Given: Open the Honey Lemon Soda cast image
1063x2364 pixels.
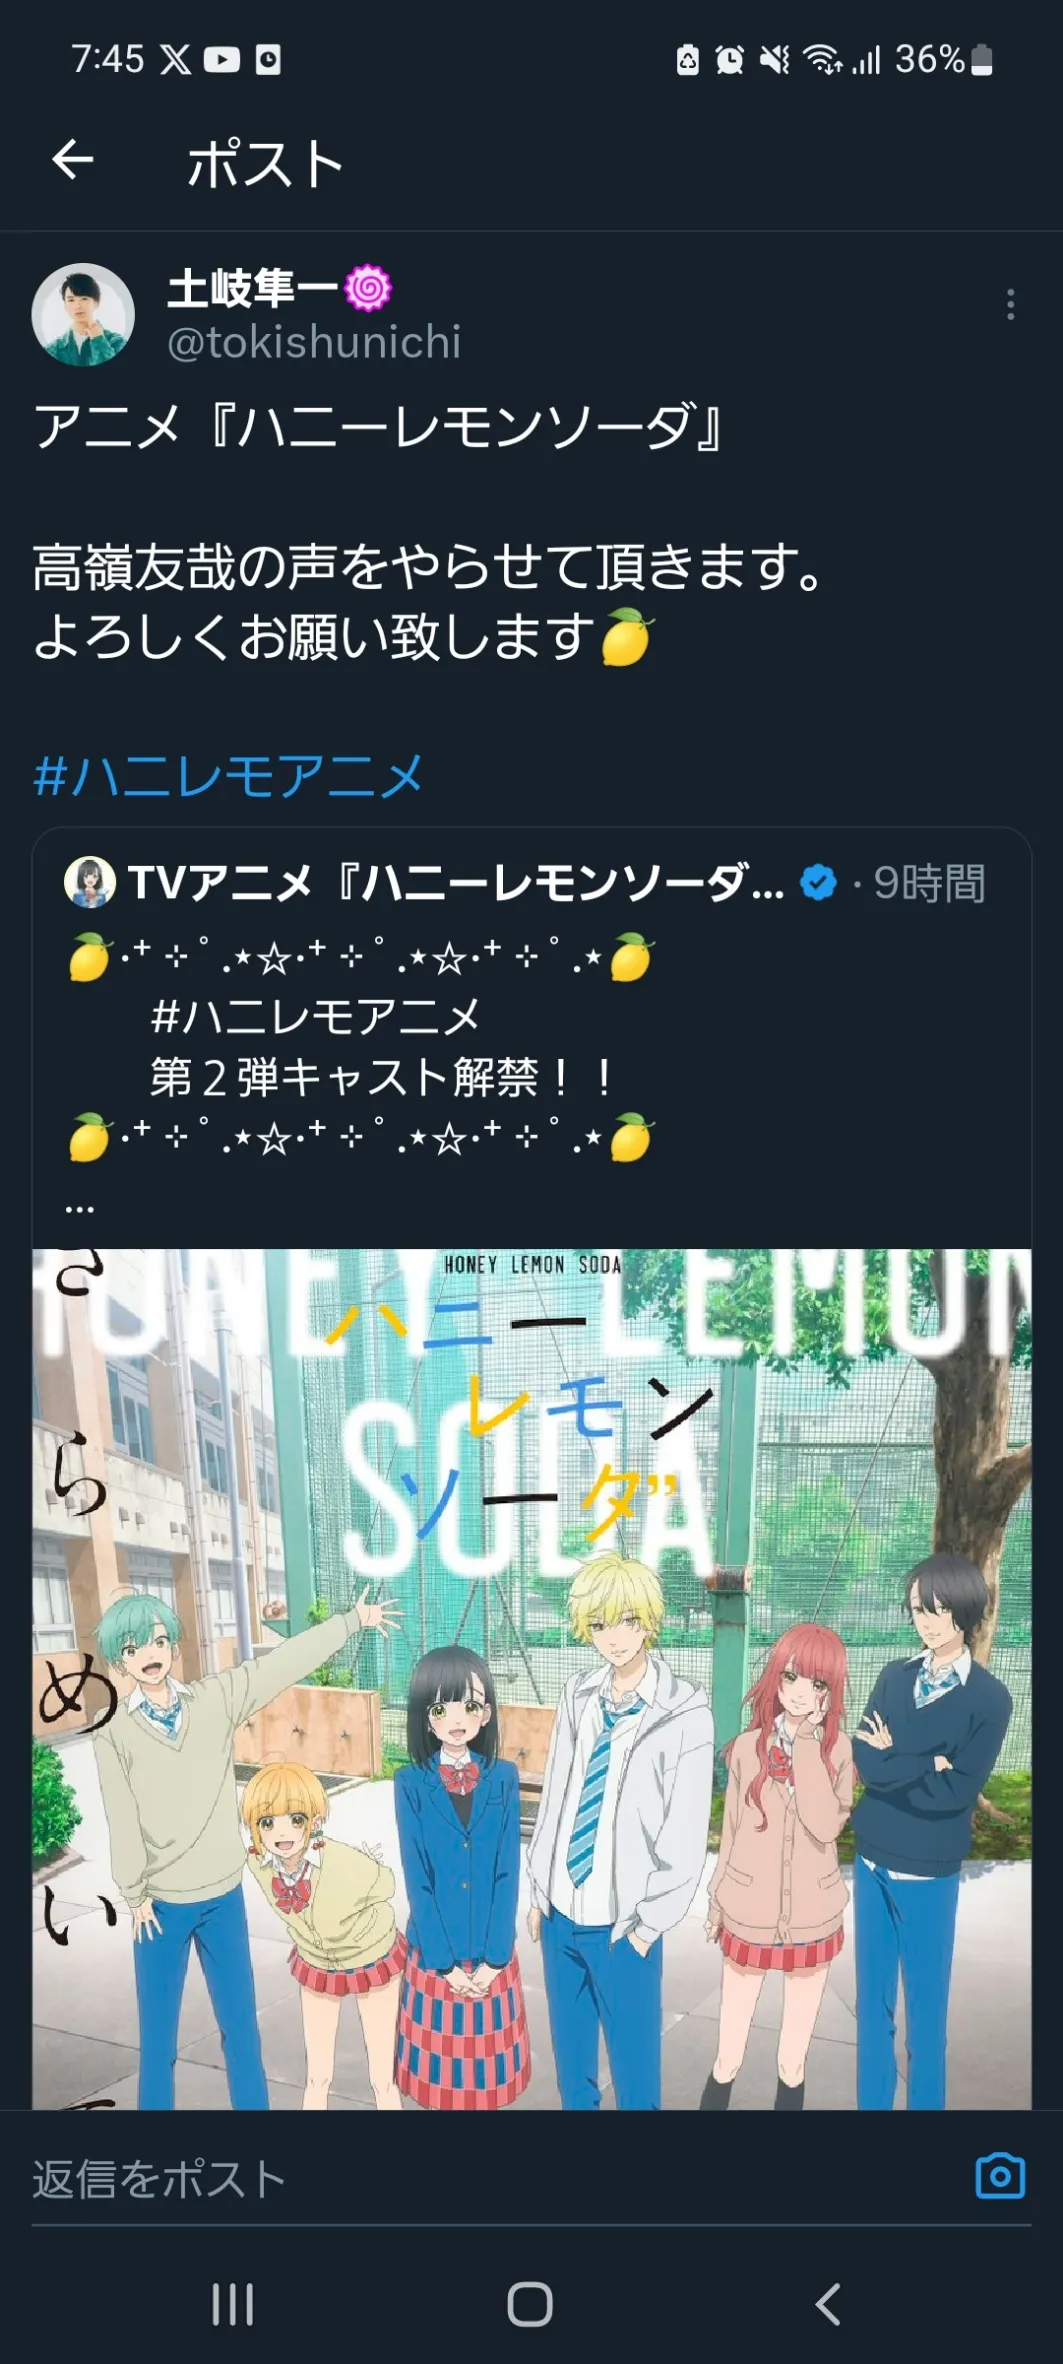Looking at the screenshot, I should [x=531, y=1679].
